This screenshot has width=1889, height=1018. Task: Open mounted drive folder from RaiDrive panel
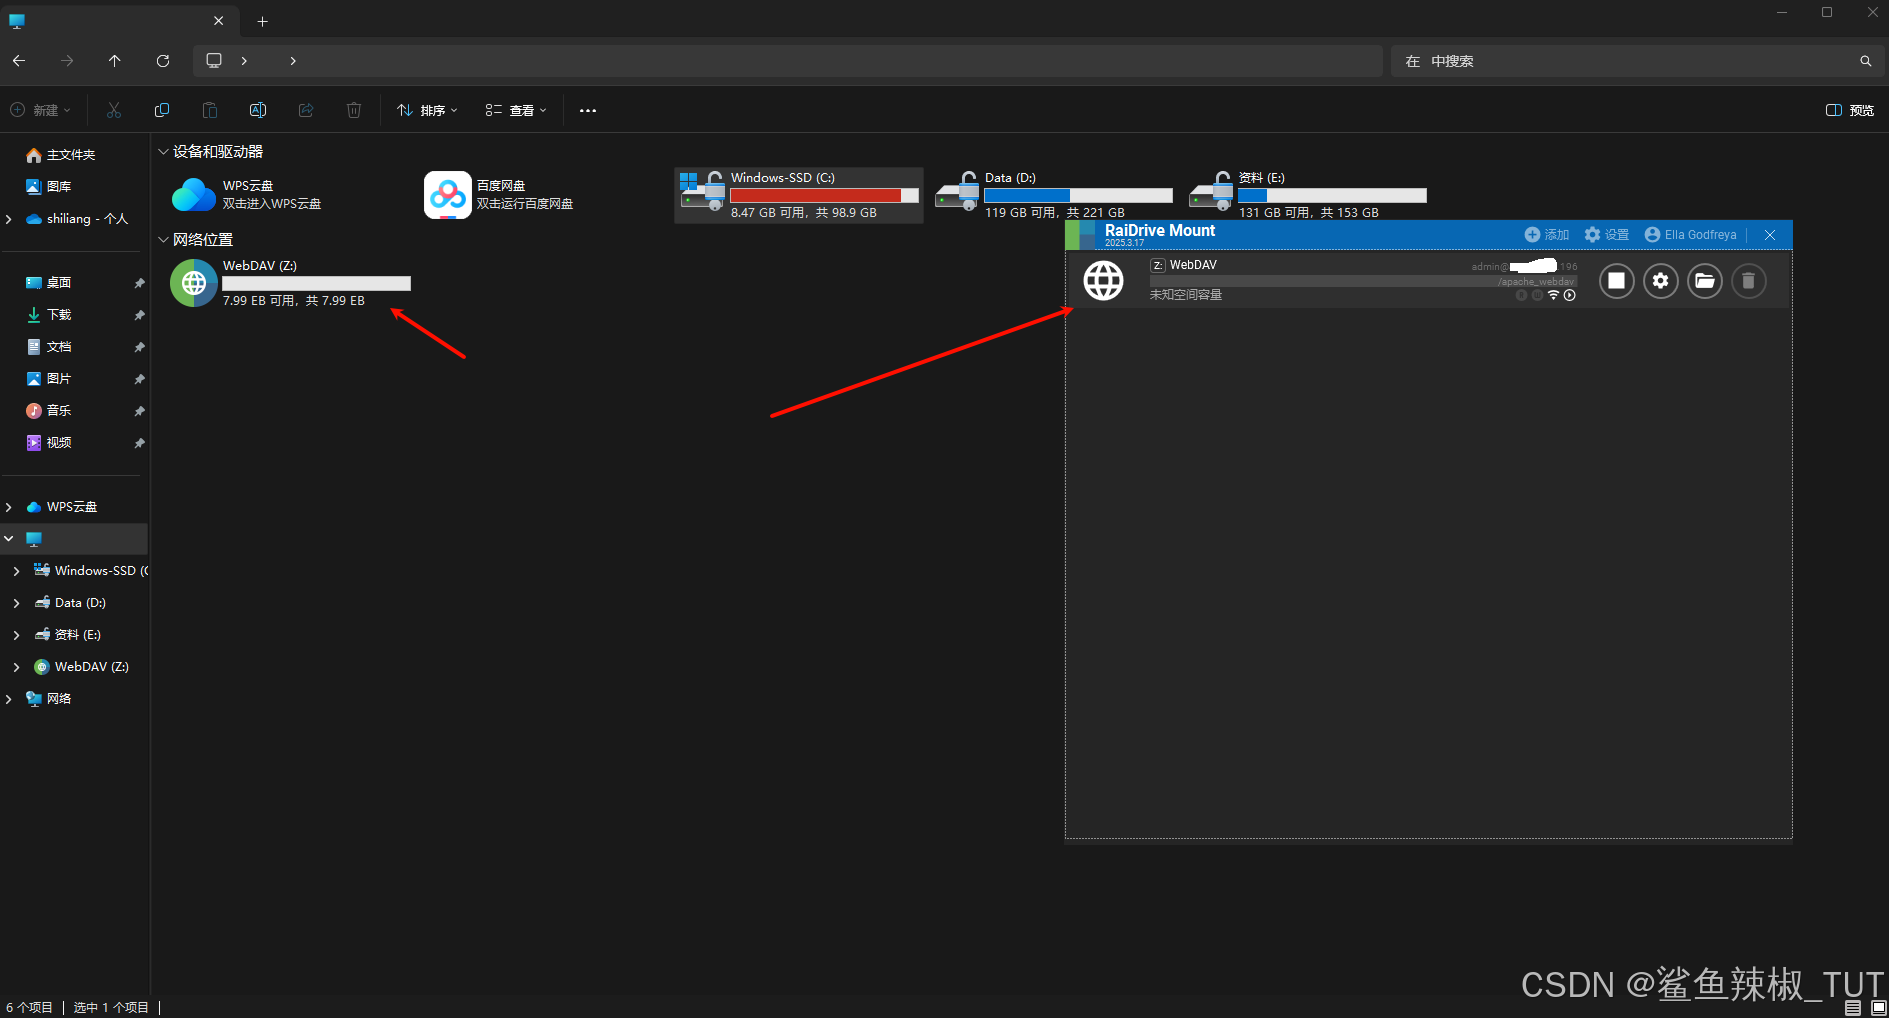(x=1705, y=281)
